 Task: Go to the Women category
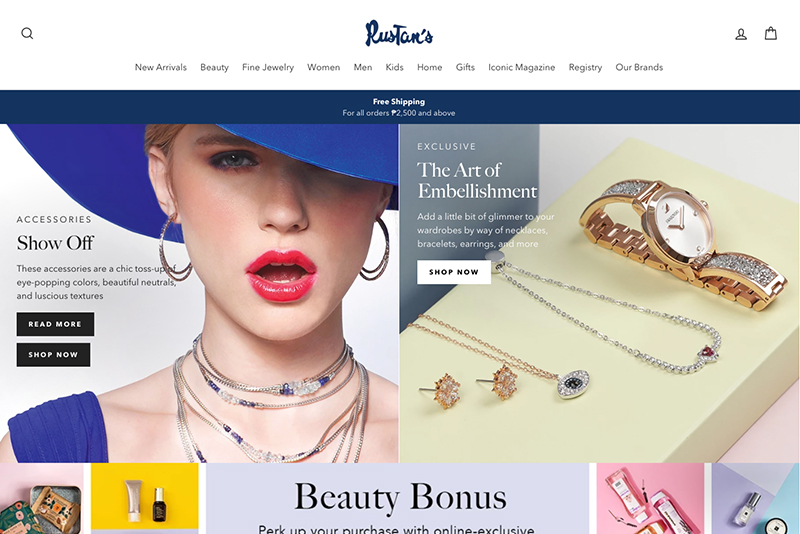[323, 67]
